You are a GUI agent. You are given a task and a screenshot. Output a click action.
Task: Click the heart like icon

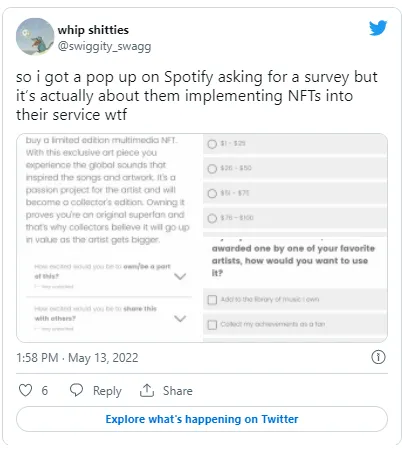tap(25, 390)
